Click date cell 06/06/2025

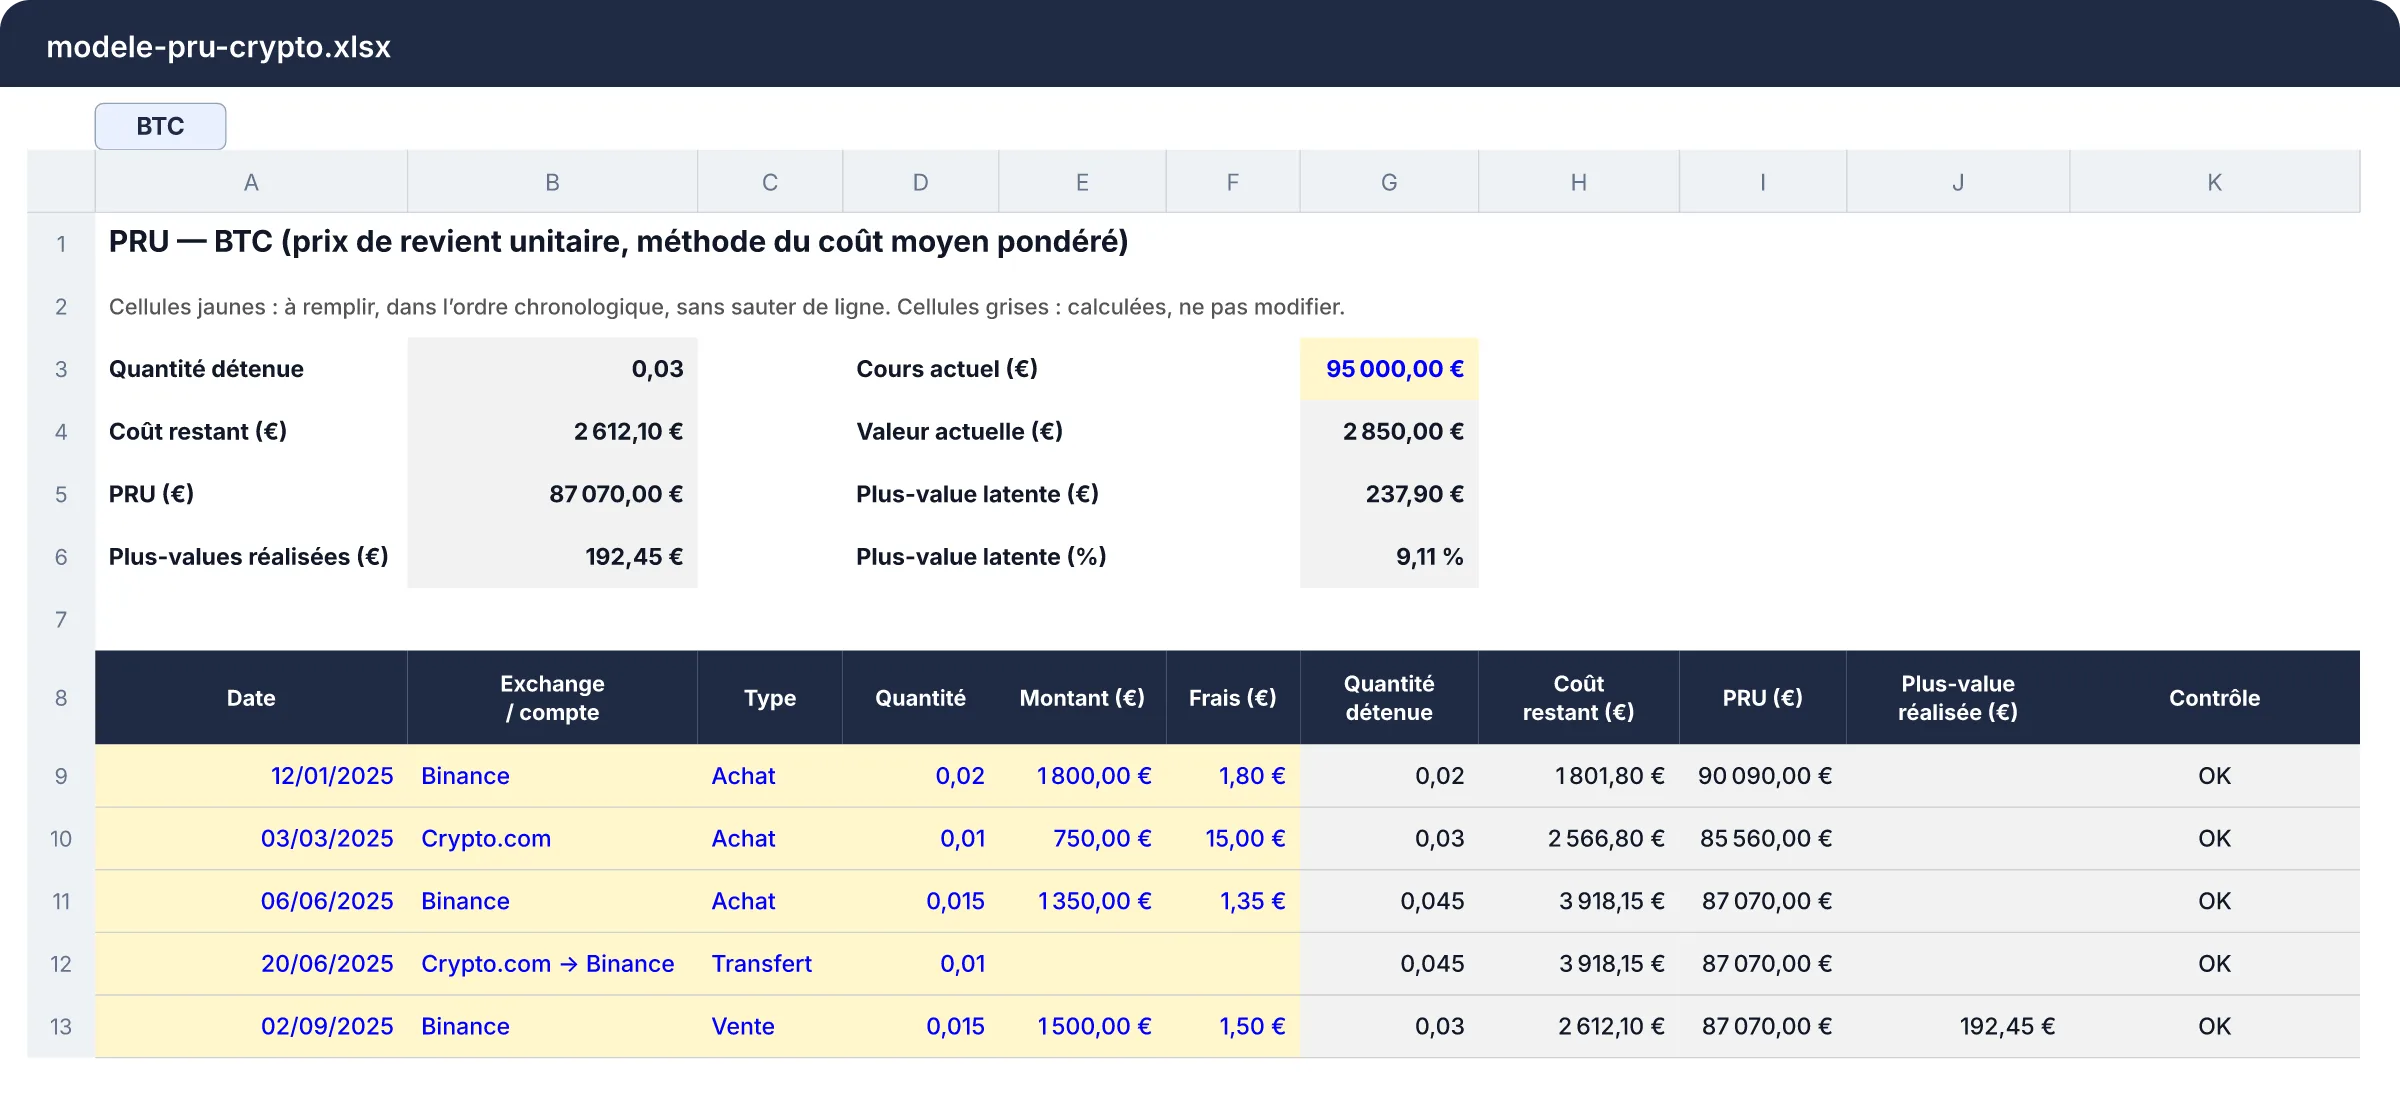251,901
